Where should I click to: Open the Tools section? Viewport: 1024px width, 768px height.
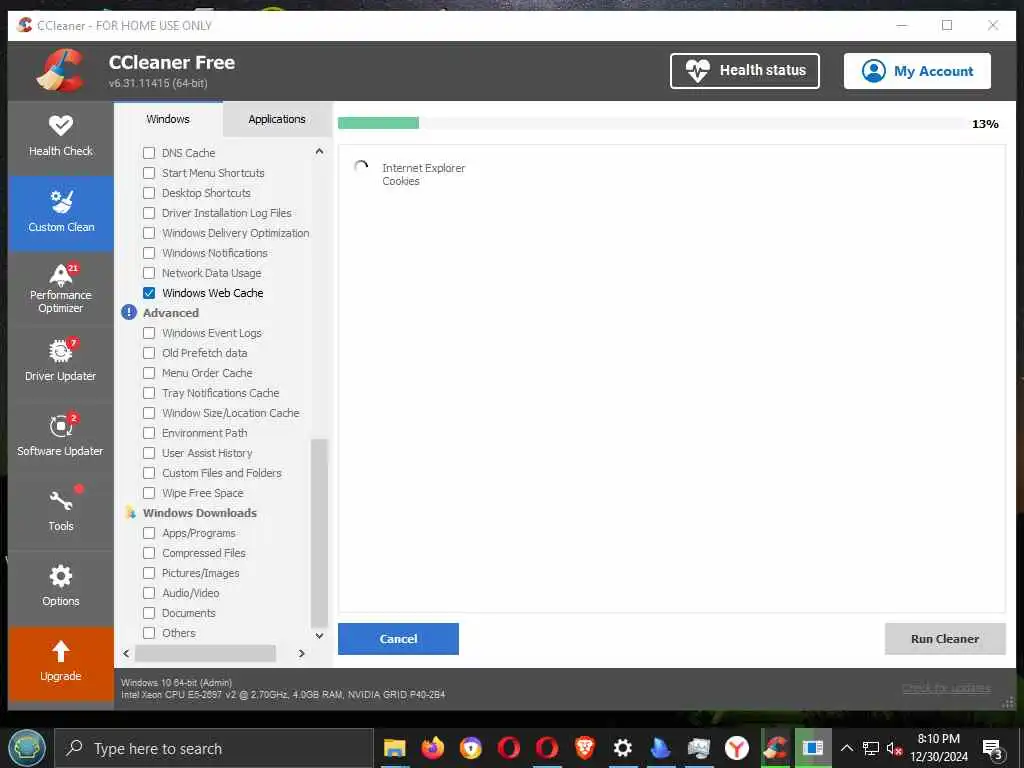click(61, 510)
